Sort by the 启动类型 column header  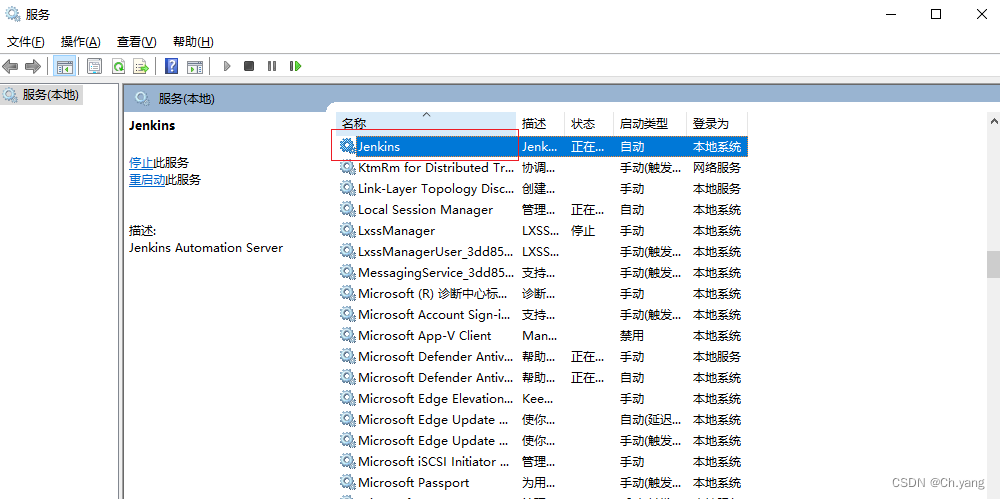650,123
